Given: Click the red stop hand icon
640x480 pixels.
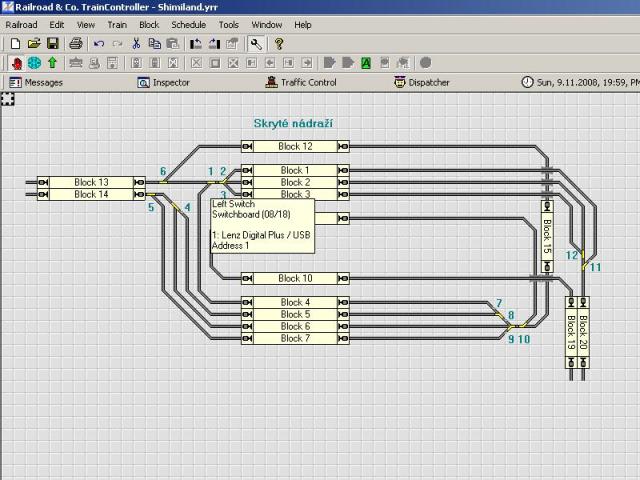Looking at the screenshot, I should (16, 63).
